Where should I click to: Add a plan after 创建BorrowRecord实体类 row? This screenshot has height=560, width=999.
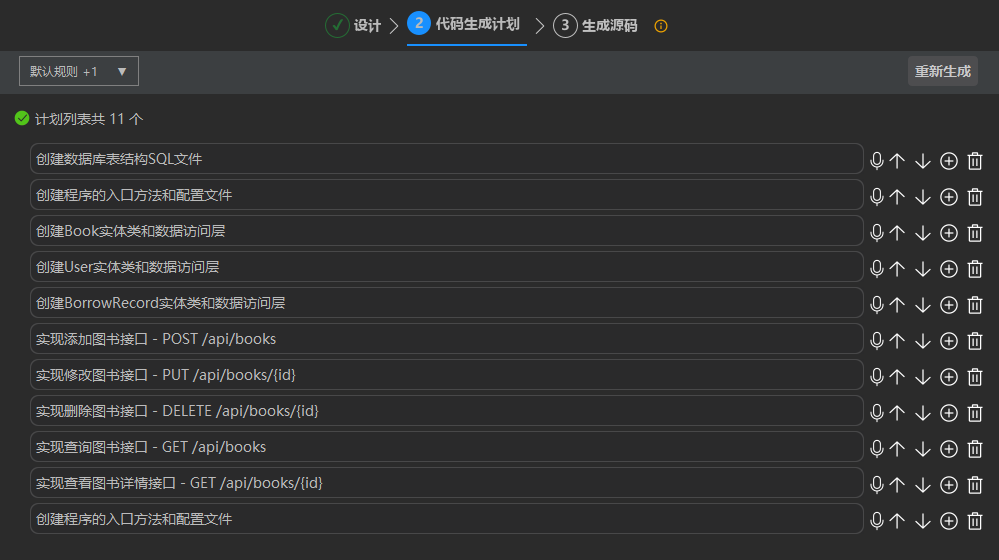coord(949,304)
